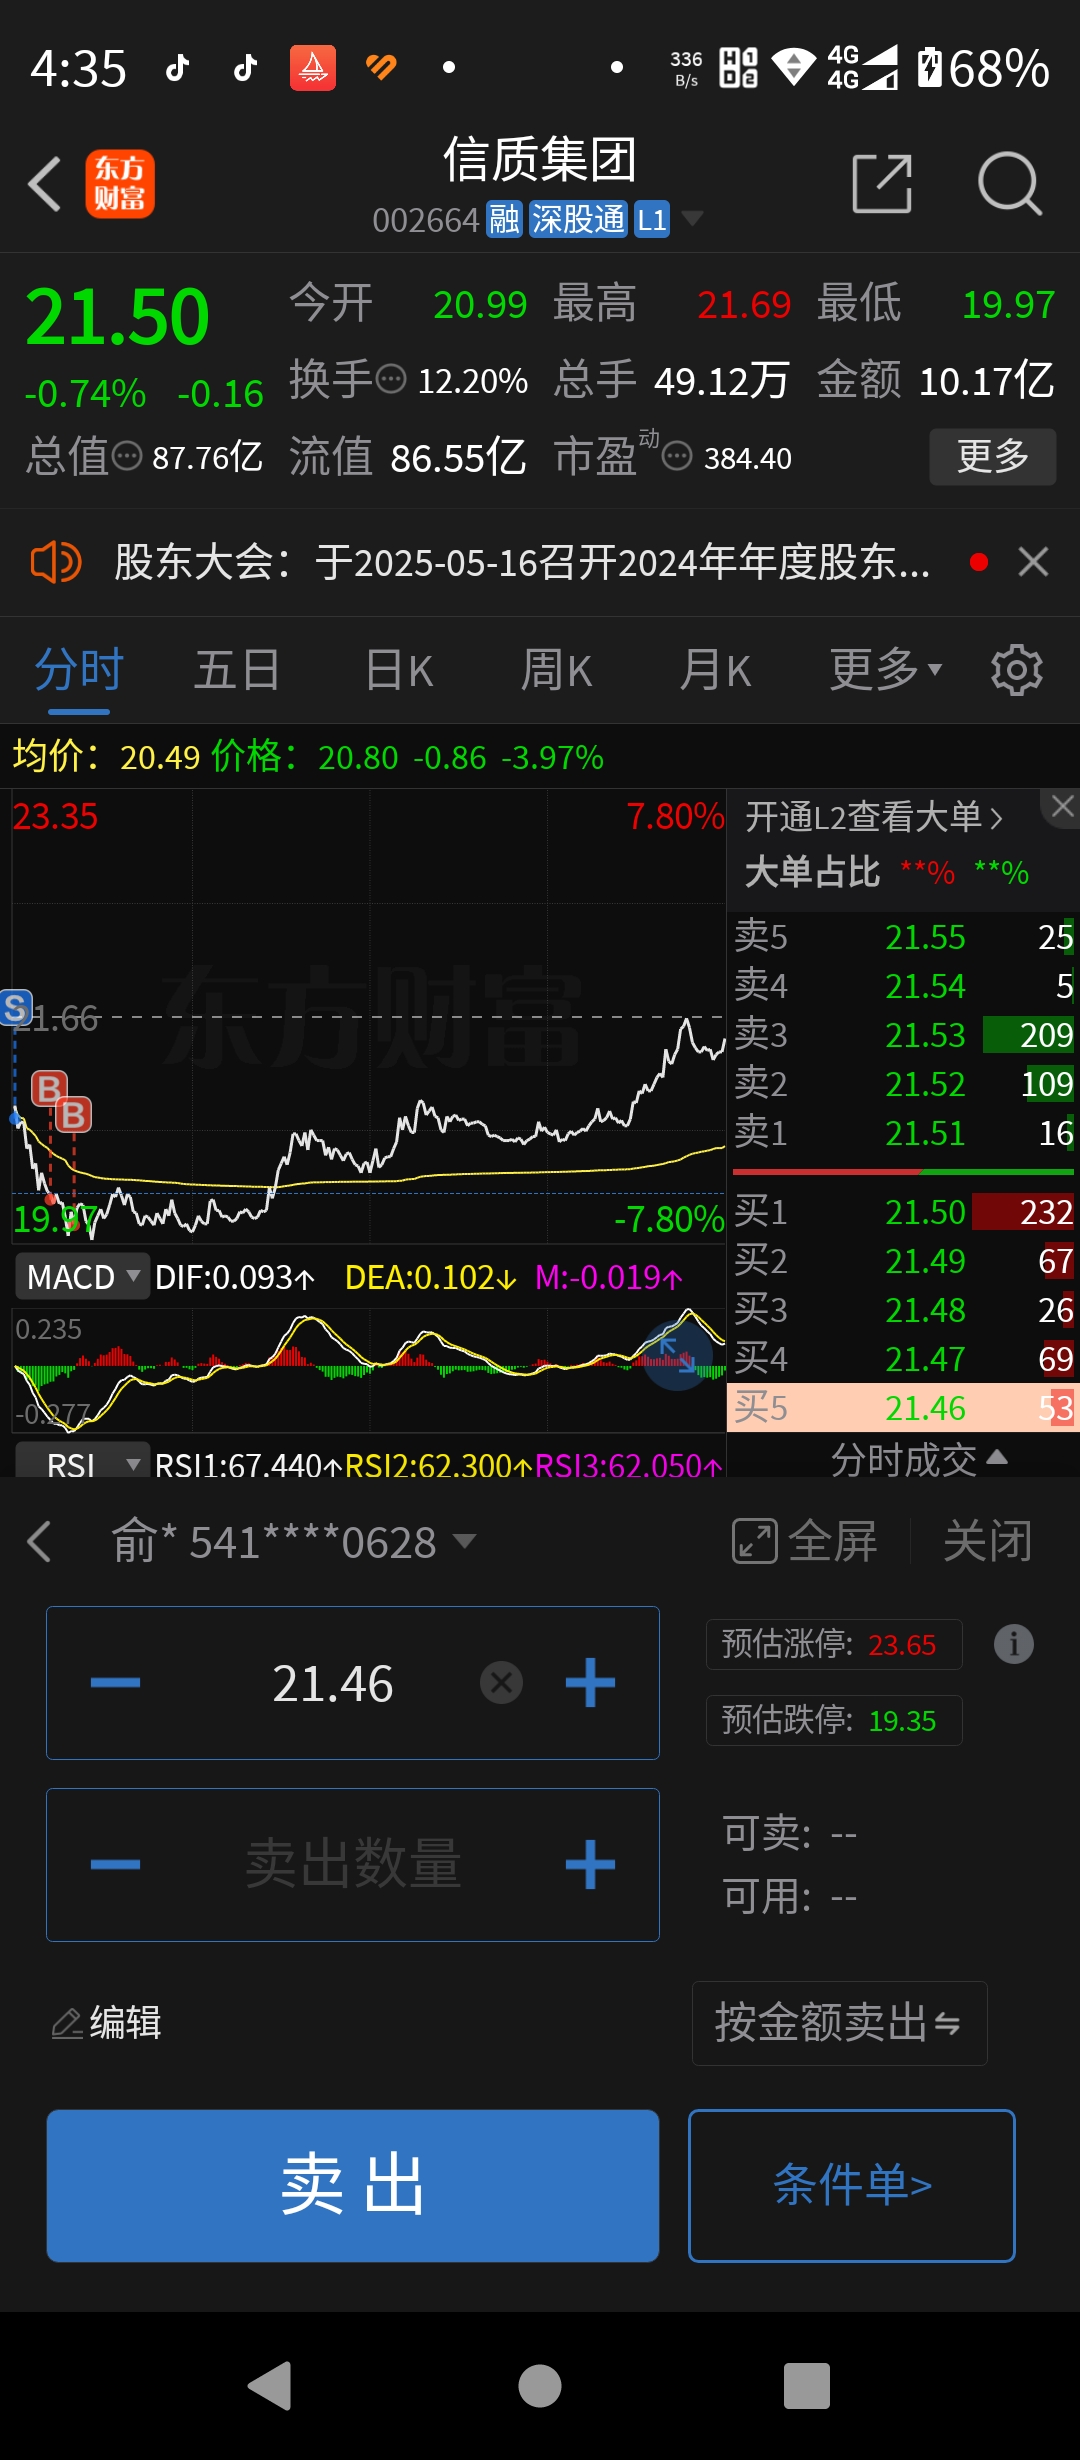Tap the trade panel back chevron

pyautogui.click(x=40, y=1541)
